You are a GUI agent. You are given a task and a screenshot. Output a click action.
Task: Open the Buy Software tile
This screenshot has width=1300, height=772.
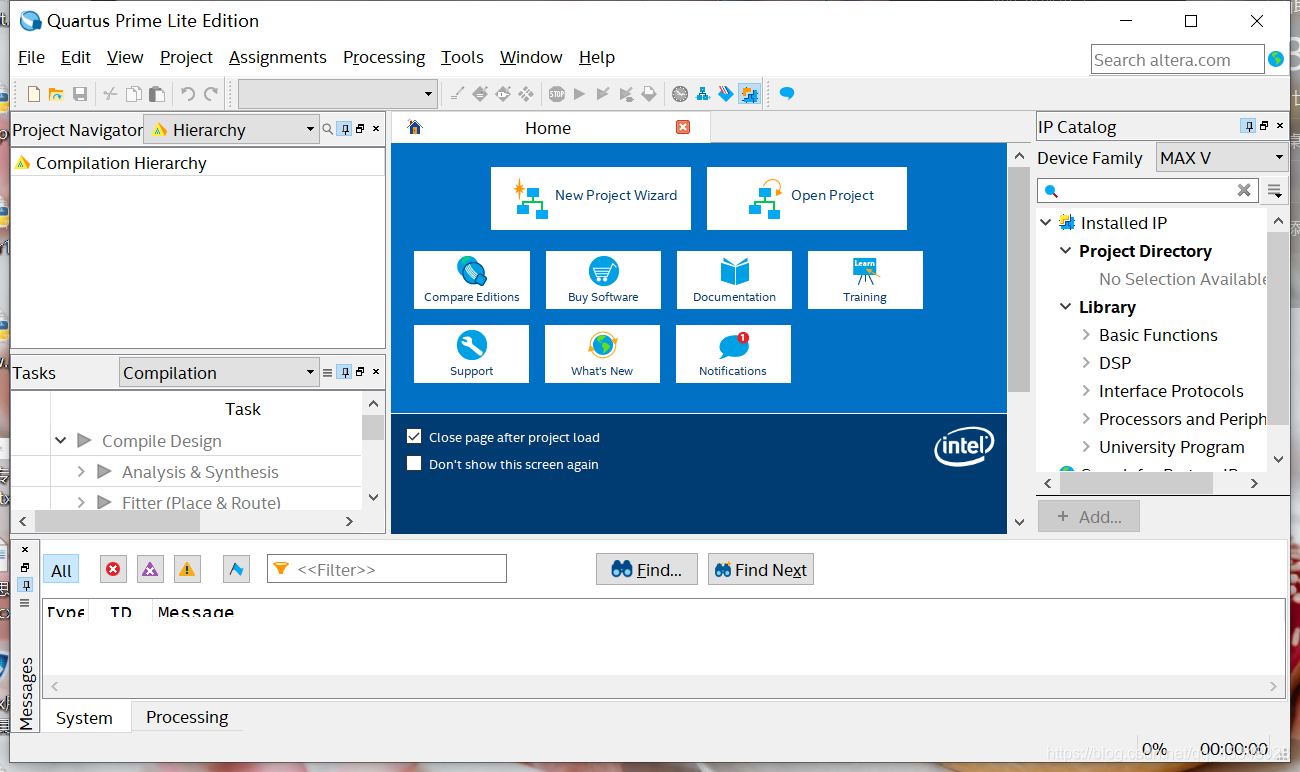pyautogui.click(x=603, y=280)
